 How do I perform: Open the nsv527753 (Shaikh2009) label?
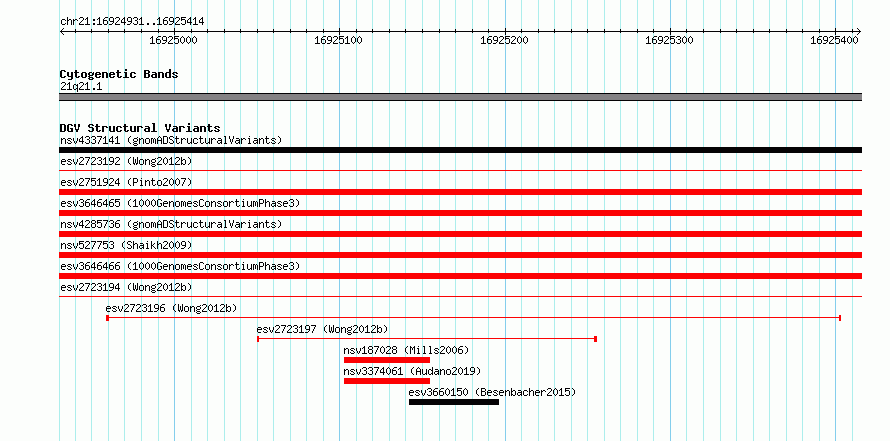tap(126, 245)
